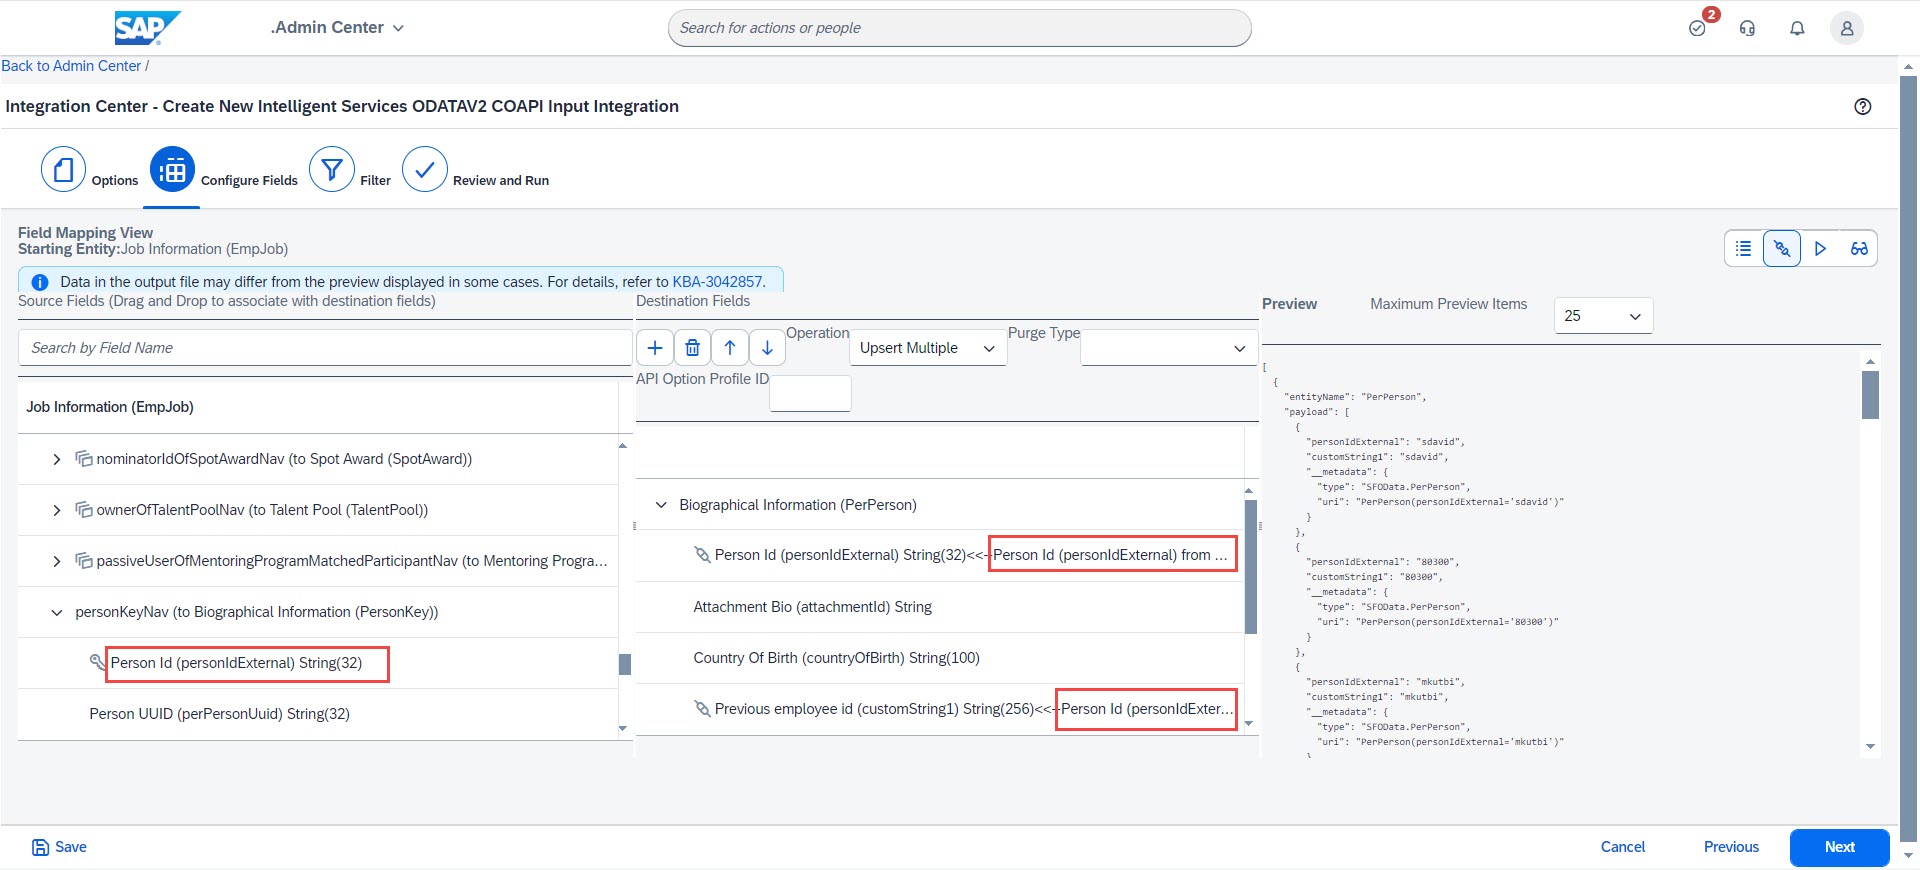
Task: Switch to list view icon
Action: click(x=1743, y=248)
